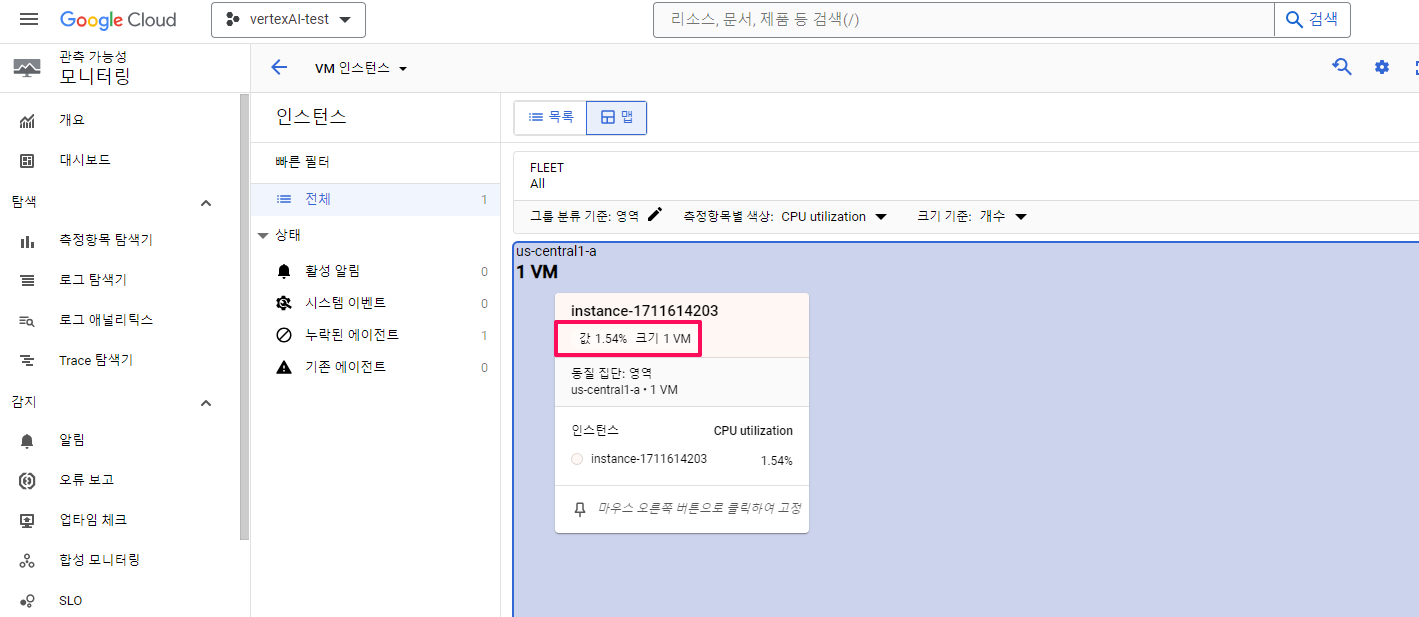Viewport: 1419px width, 617px height.
Task: Click the back arrow icon
Action: (x=279, y=68)
